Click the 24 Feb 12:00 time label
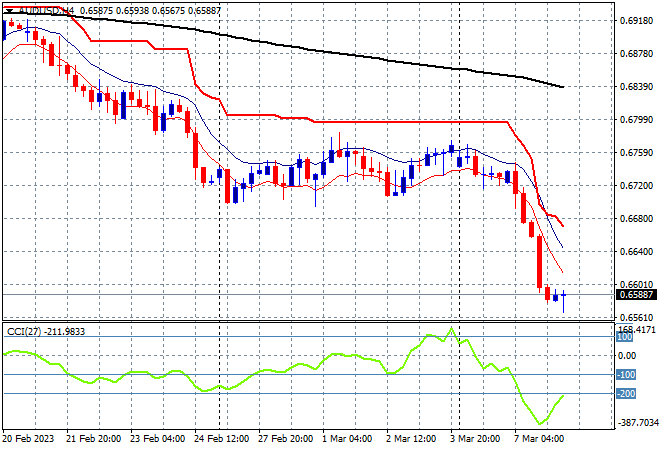Viewport: 660px width, 450px height. pyautogui.click(x=221, y=439)
